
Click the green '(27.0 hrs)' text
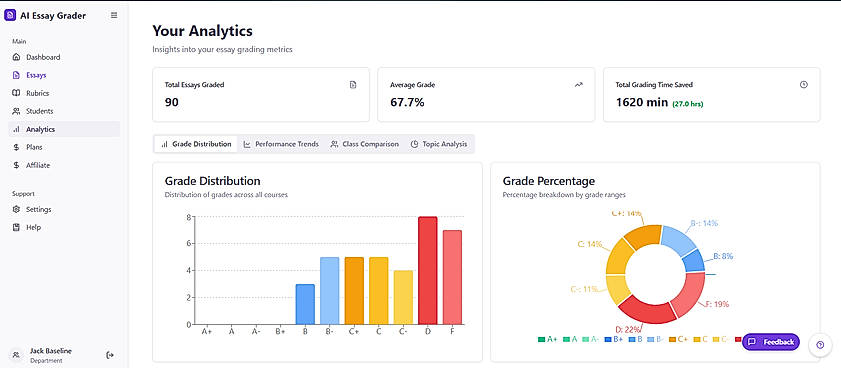pos(688,104)
